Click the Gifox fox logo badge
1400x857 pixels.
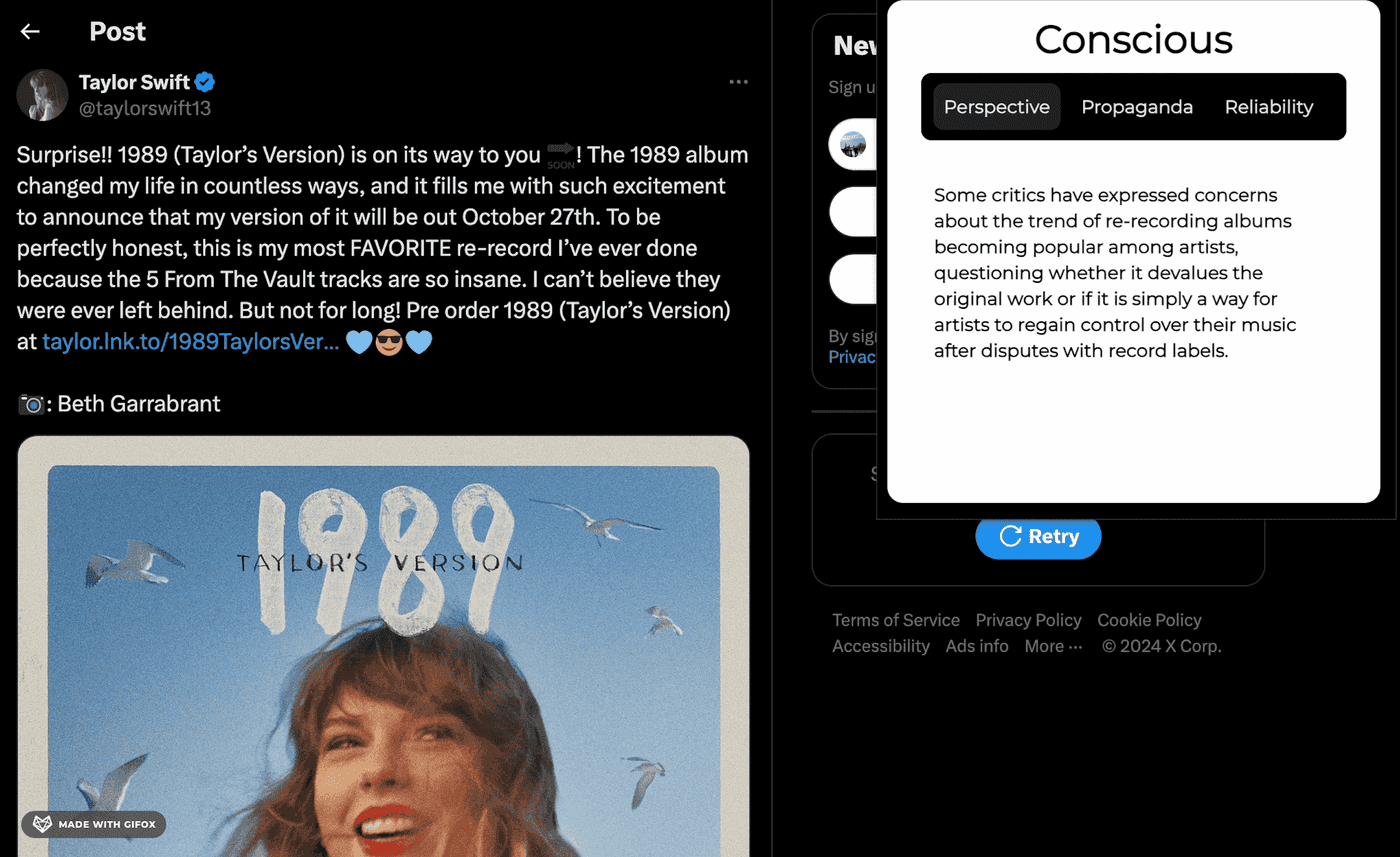coord(43,825)
